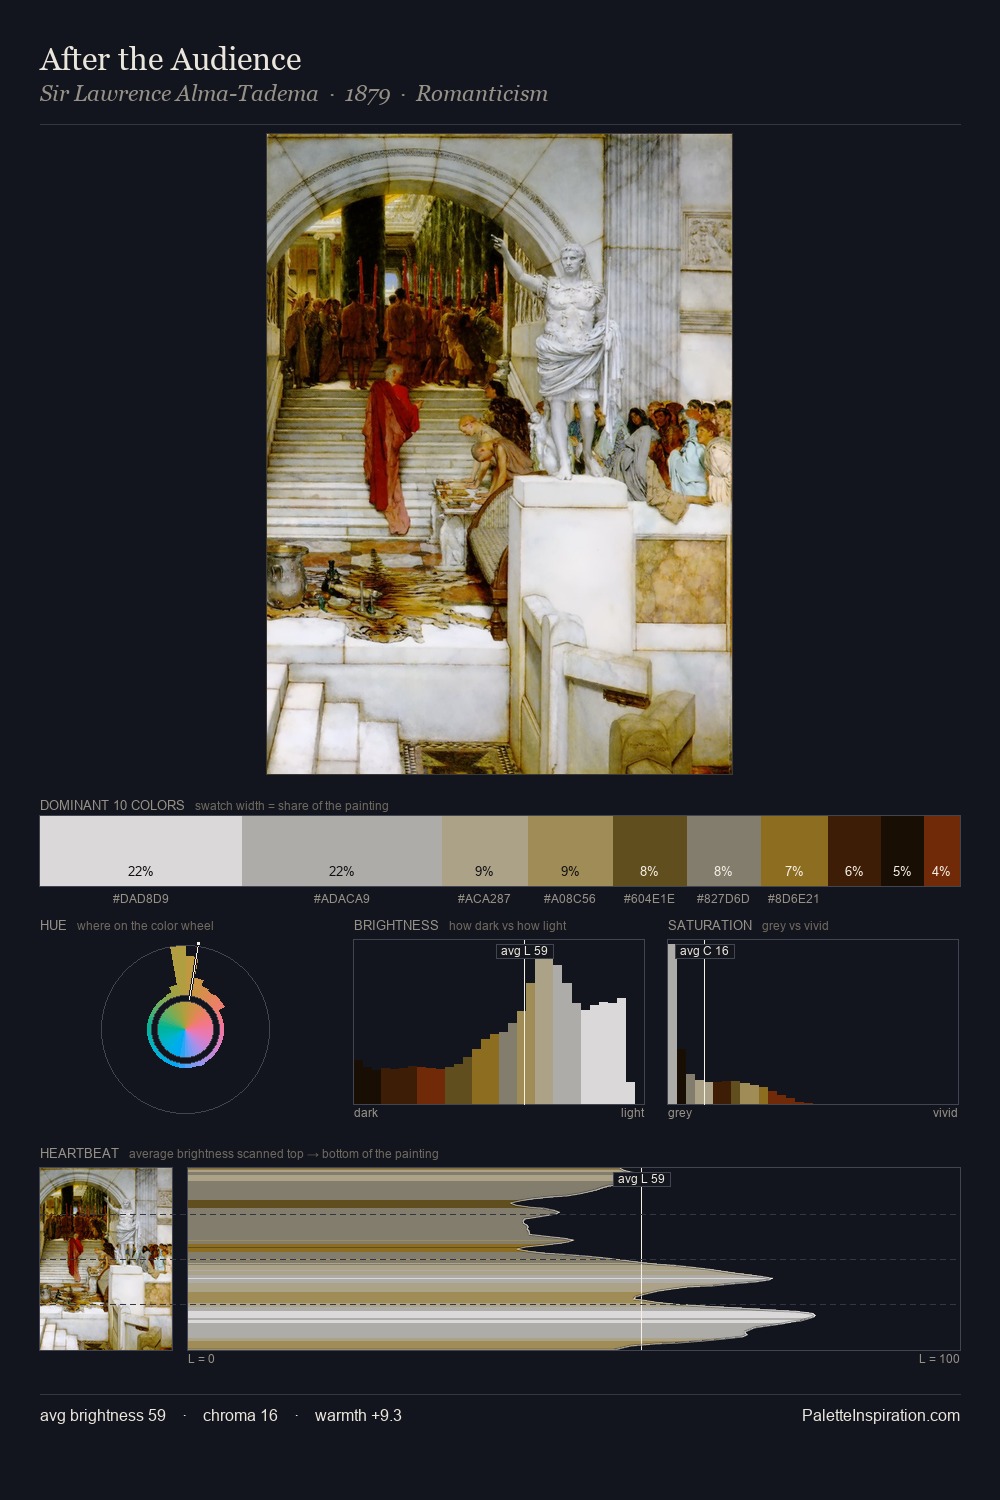Viewport: 1000px width, 1500px height.
Task: Open the small painting thumbnail beside the heartbeat chart
Action: 106,1259
